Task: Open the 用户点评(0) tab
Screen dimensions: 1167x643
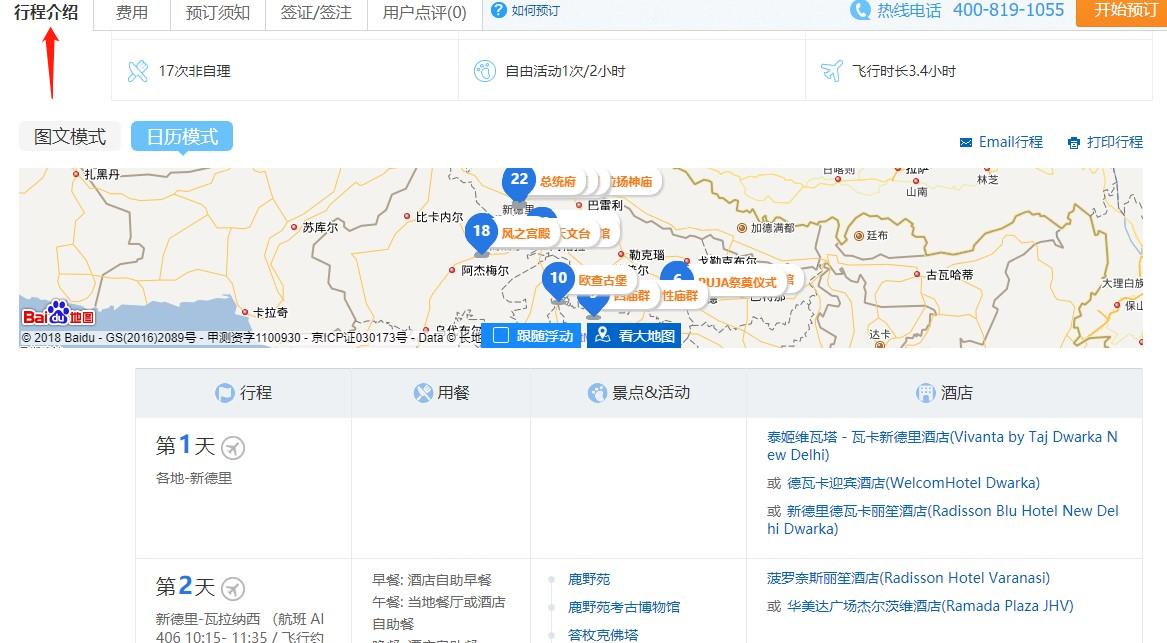Action: pos(417,14)
